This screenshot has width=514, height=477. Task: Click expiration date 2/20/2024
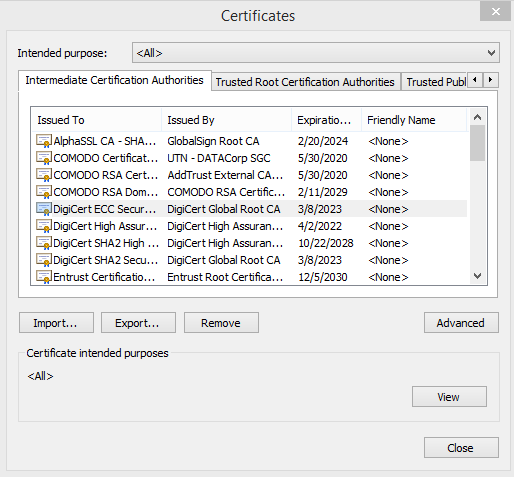(x=323, y=141)
